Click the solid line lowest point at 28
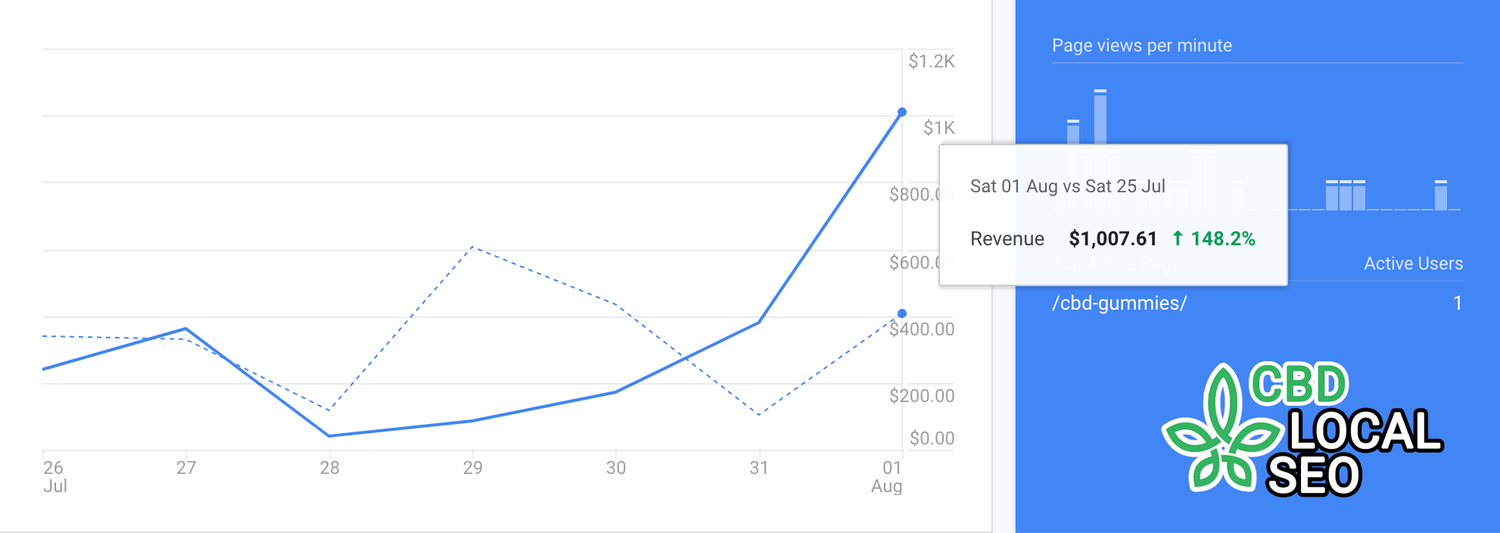This screenshot has width=1500, height=533. click(x=329, y=436)
